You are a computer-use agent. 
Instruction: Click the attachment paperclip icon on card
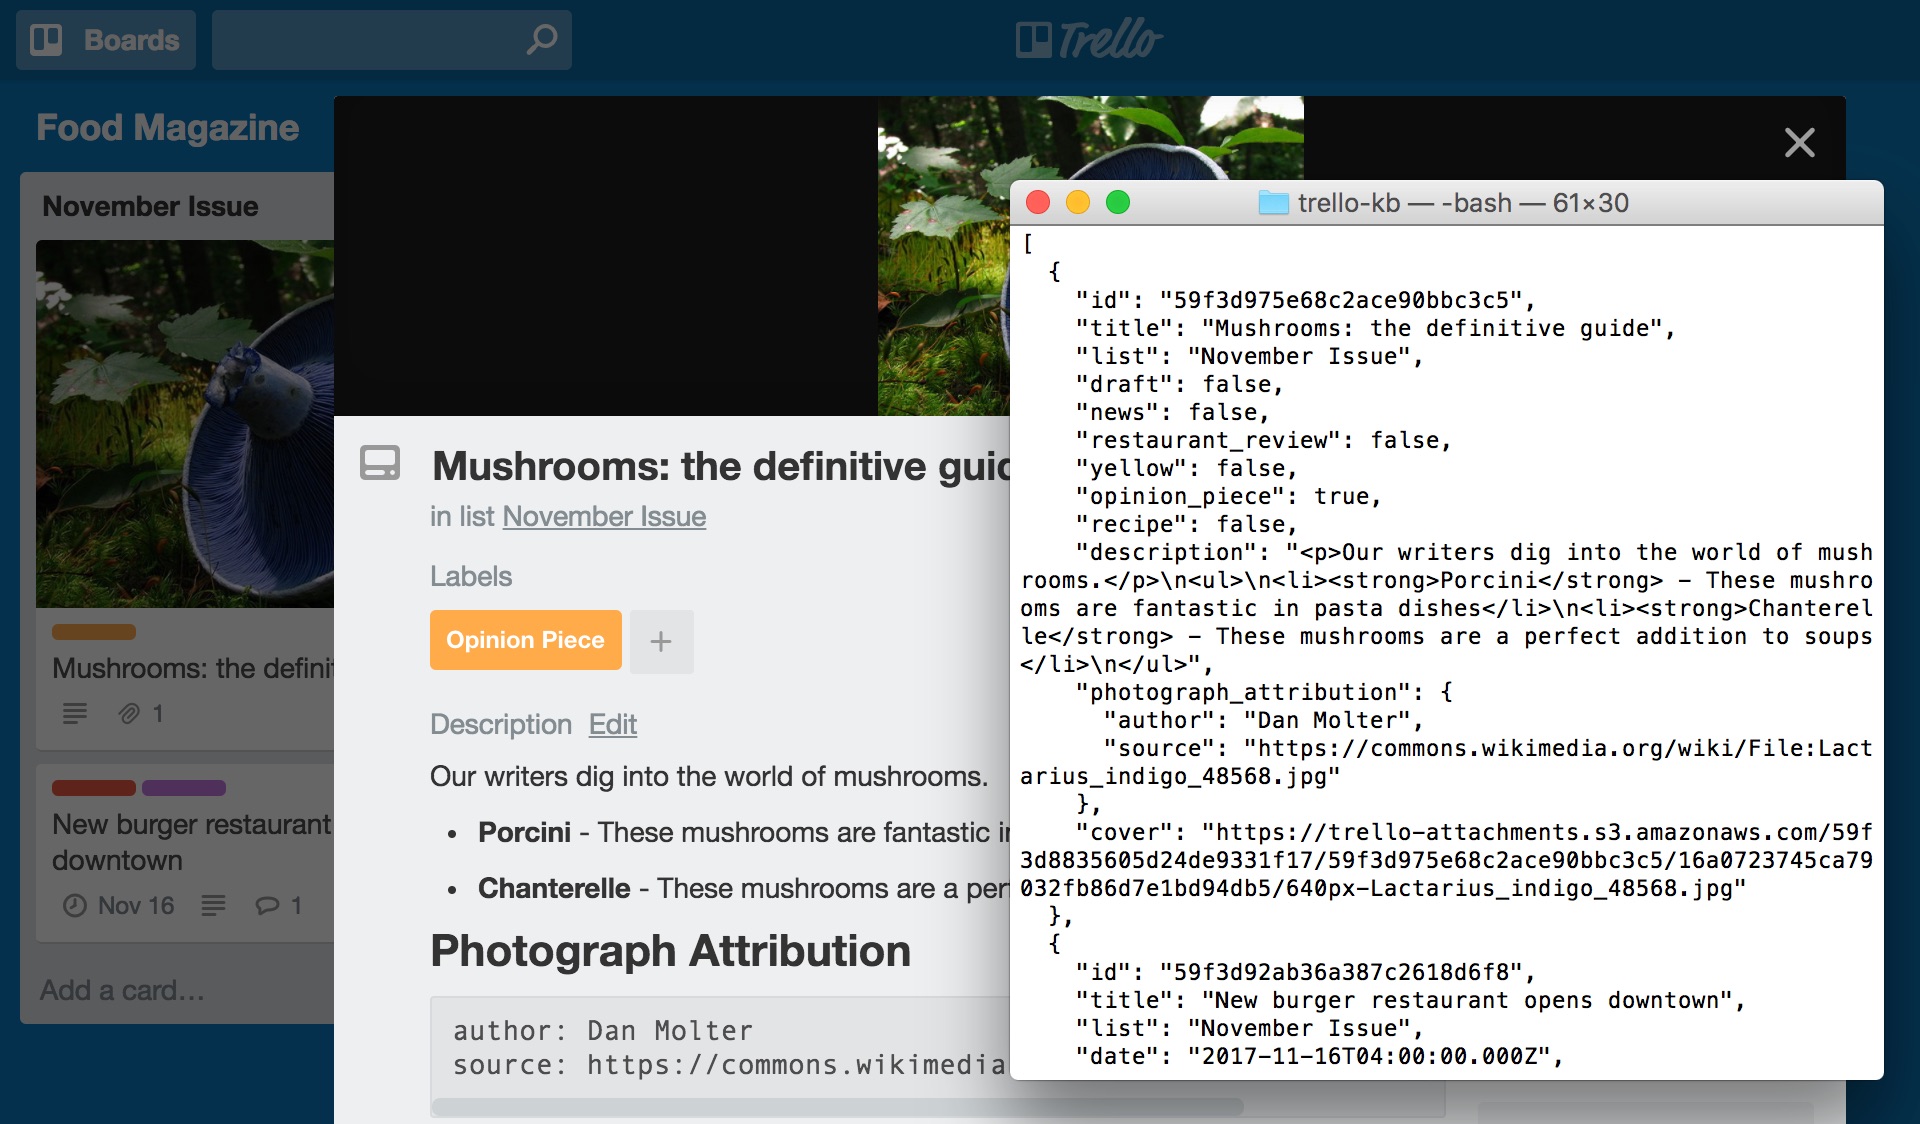(x=129, y=713)
